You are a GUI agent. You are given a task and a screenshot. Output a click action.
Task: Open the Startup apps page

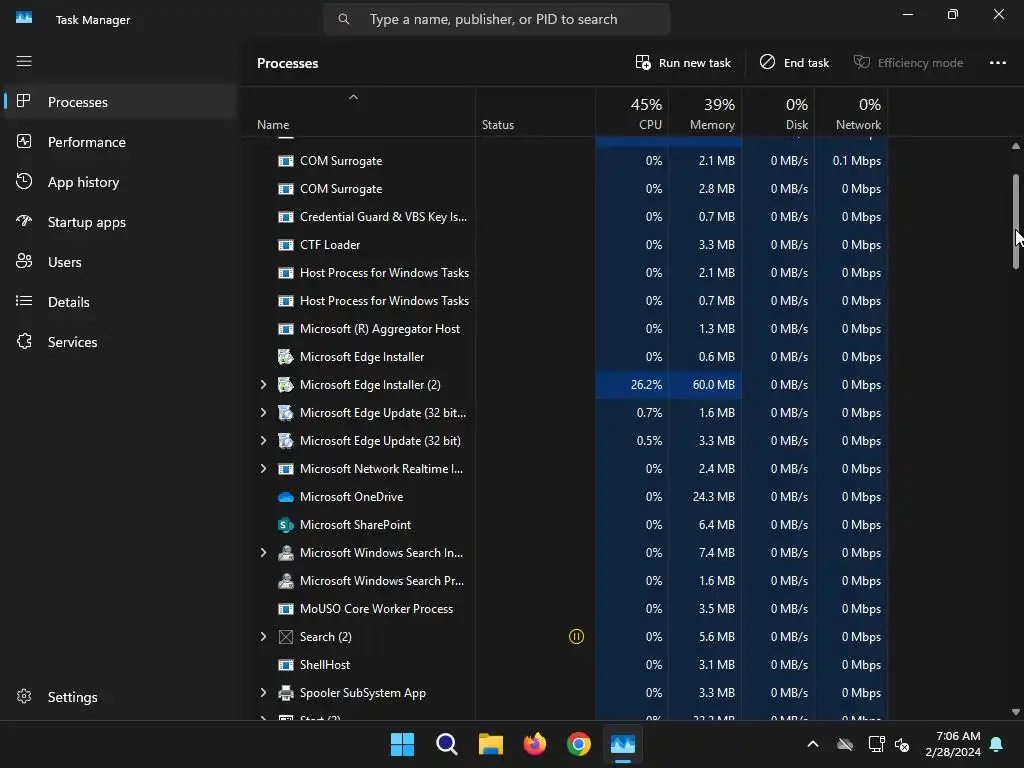pyautogui.click(x=120, y=222)
